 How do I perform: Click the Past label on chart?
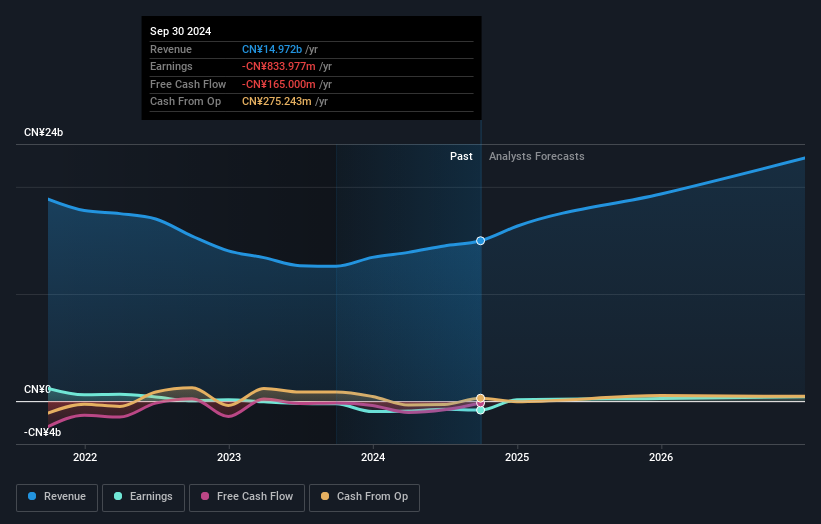click(x=461, y=156)
